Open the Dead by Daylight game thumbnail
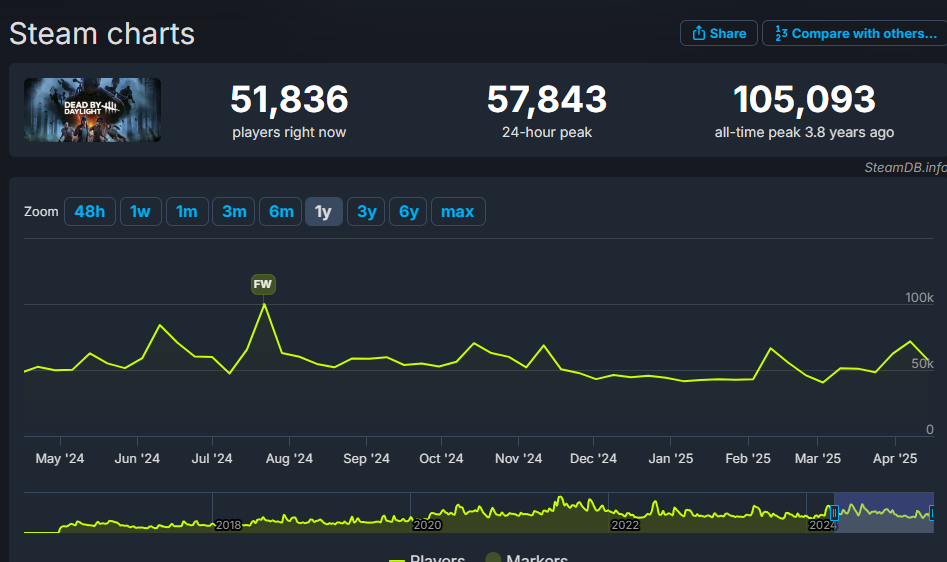947x562 pixels. pyautogui.click(x=92, y=110)
